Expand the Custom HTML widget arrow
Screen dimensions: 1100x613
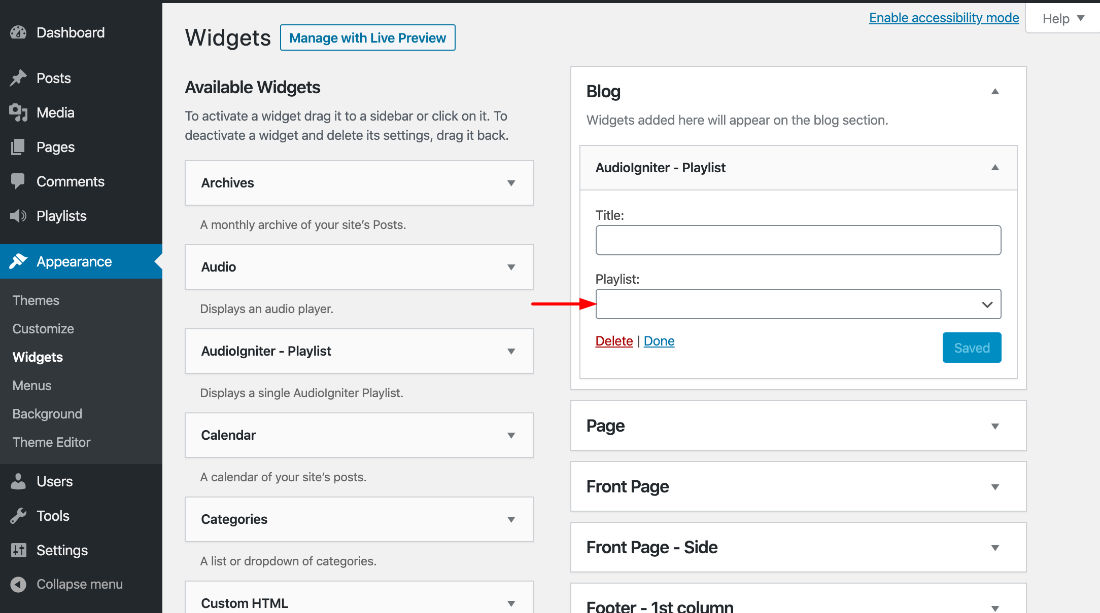511,603
